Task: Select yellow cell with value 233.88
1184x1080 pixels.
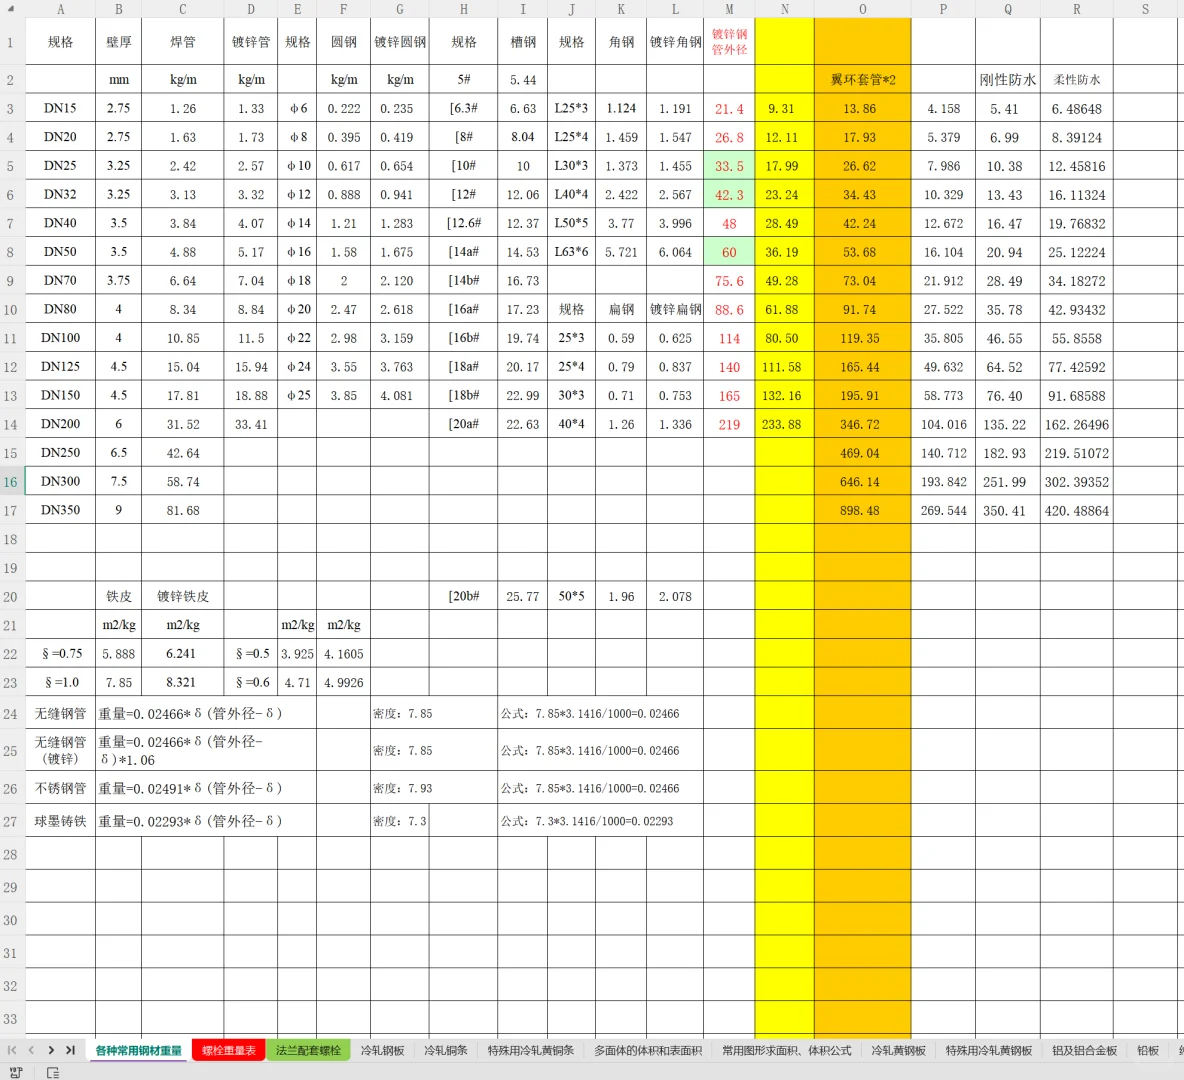Action: click(x=785, y=424)
